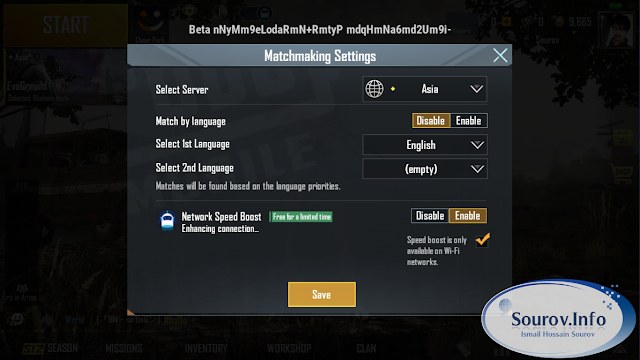Viewport: 640px width, 360px height.
Task: Expand the Asia server dropdown
Action: (x=424, y=89)
